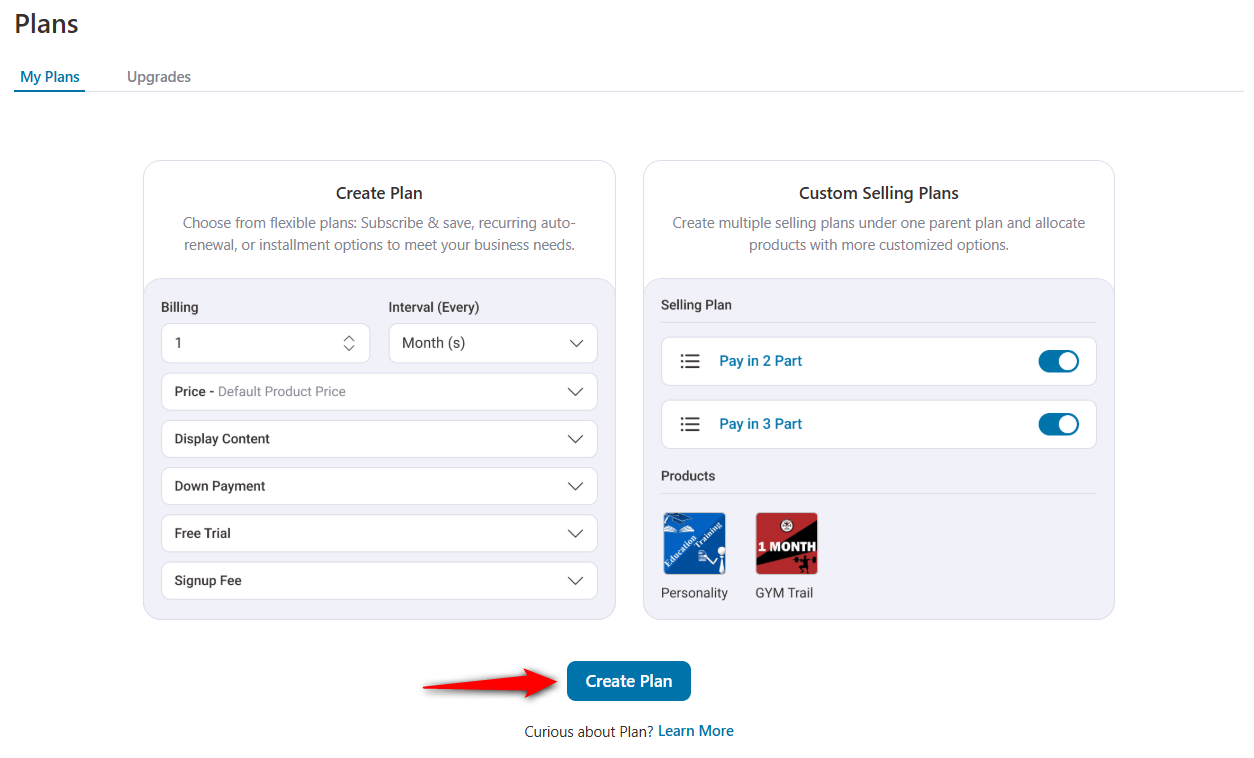
Task: Click the dropdown arrow on Display Content
Action: click(x=575, y=438)
